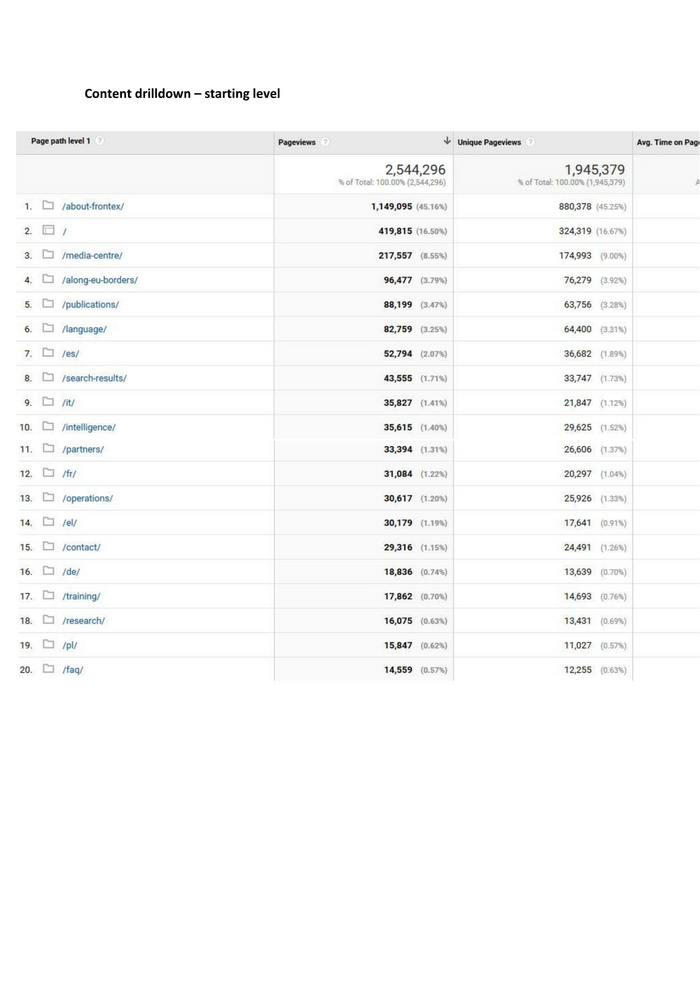The height and width of the screenshot is (990, 700).
Task: Click the page icon in the "/" row
Action: point(48,231)
